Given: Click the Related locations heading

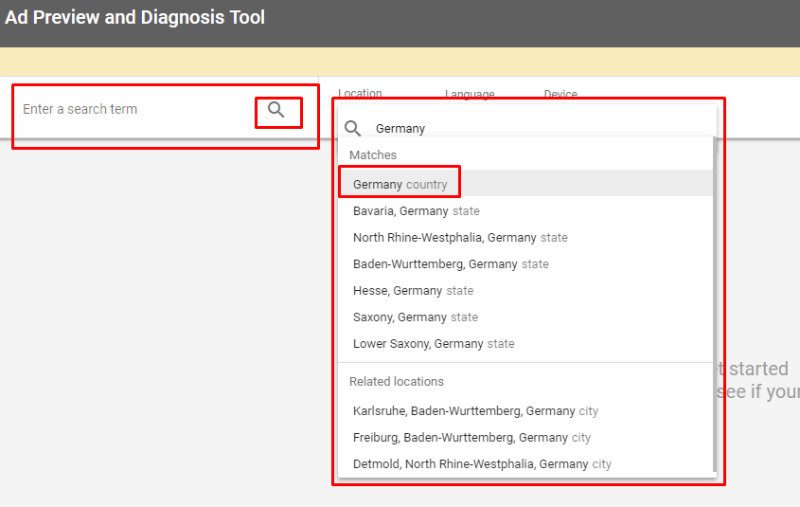Looking at the screenshot, I should click(x=396, y=382).
